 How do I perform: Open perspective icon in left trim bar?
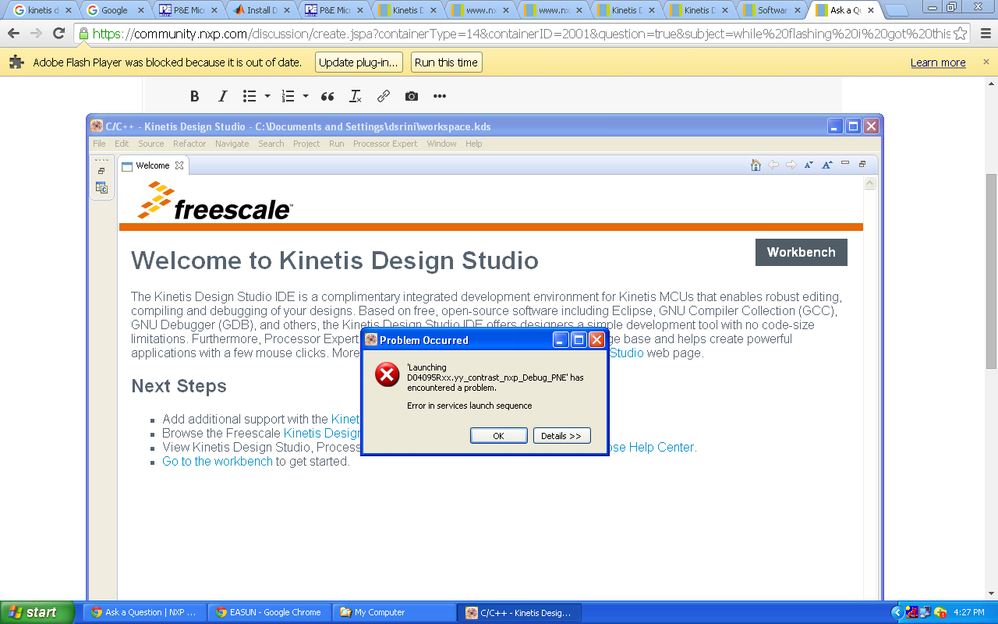[x=102, y=188]
